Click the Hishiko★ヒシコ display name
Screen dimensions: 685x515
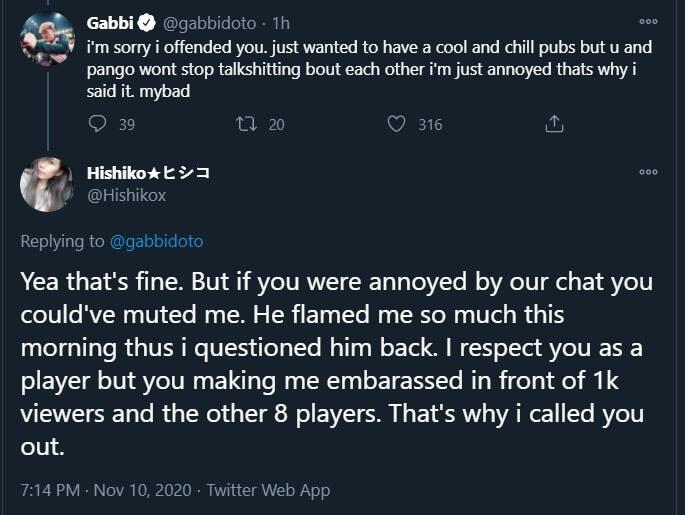(148, 173)
